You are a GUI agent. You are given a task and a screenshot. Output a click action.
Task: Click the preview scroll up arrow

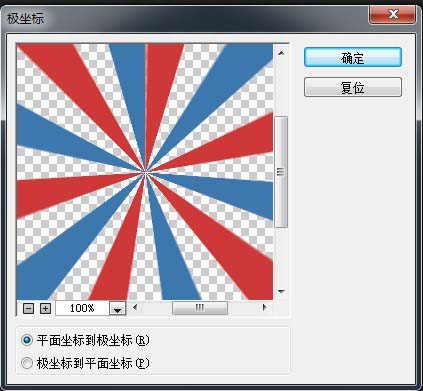[x=281, y=53]
